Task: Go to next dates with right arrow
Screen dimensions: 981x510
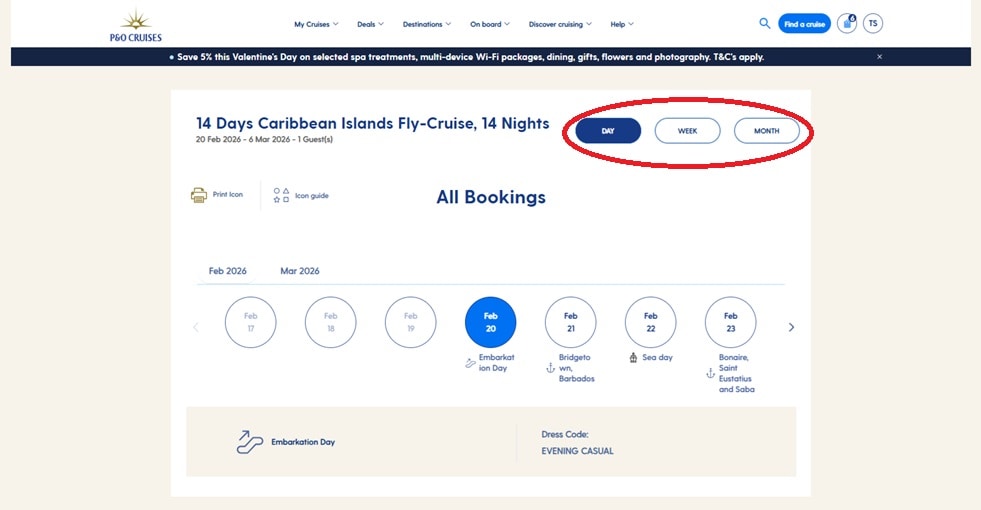Action: coord(791,327)
